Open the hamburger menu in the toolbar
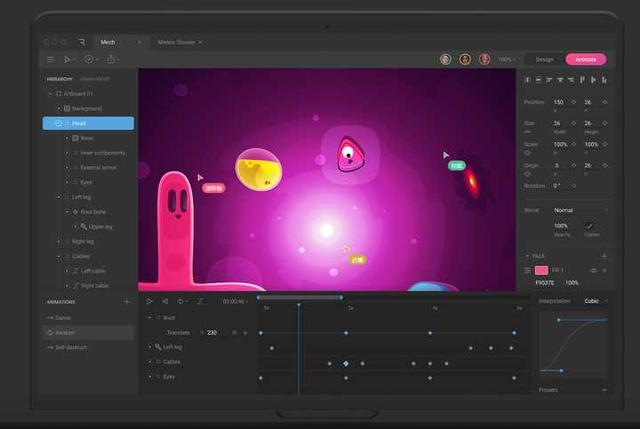Viewport: 640px width, 429px height. [50, 59]
